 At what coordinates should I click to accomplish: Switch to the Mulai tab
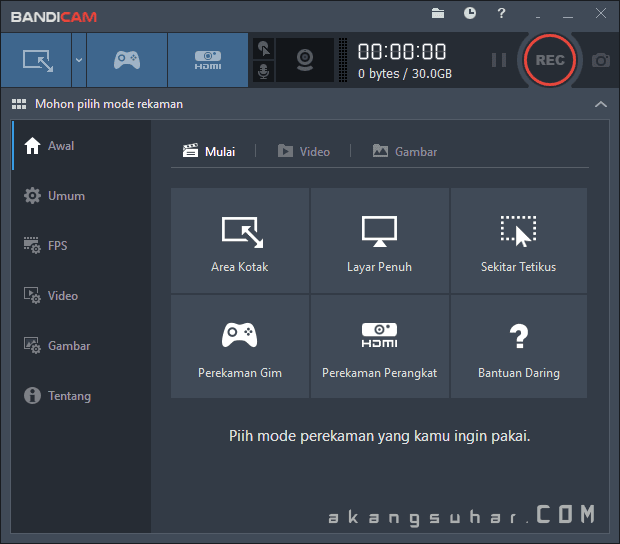coord(209,151)
